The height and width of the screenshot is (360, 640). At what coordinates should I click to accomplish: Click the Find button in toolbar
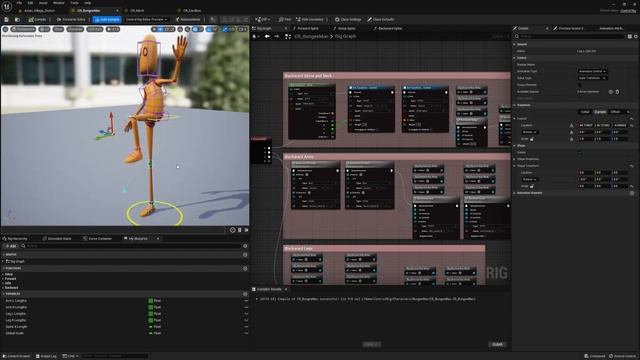[285, 20]
